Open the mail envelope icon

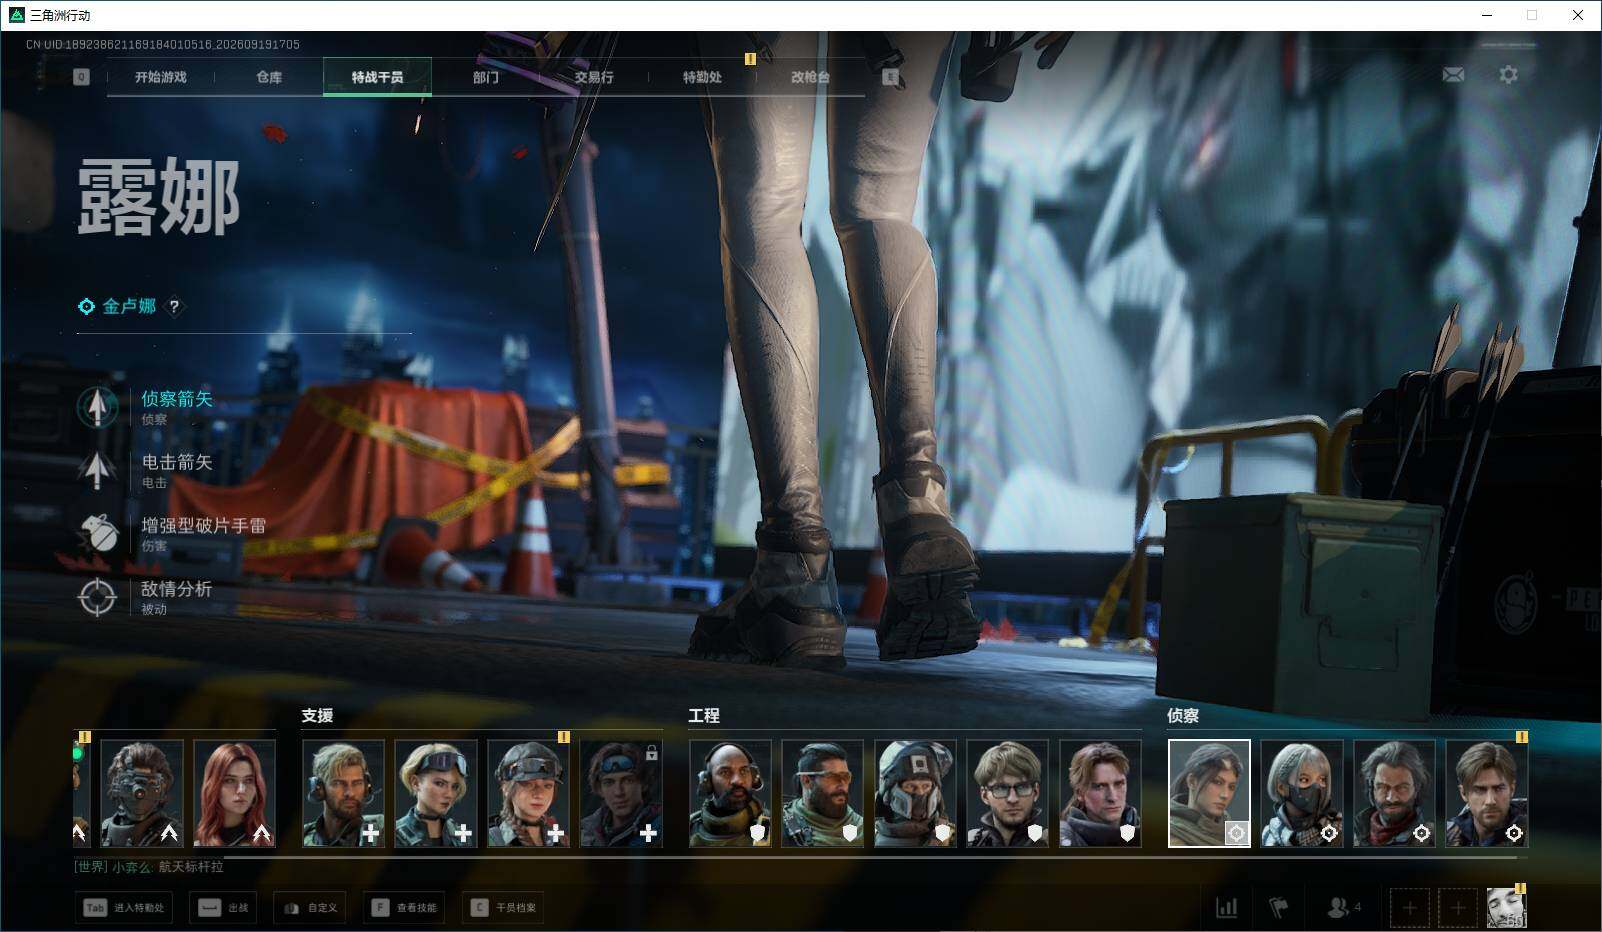click(x=1453, y=74)
